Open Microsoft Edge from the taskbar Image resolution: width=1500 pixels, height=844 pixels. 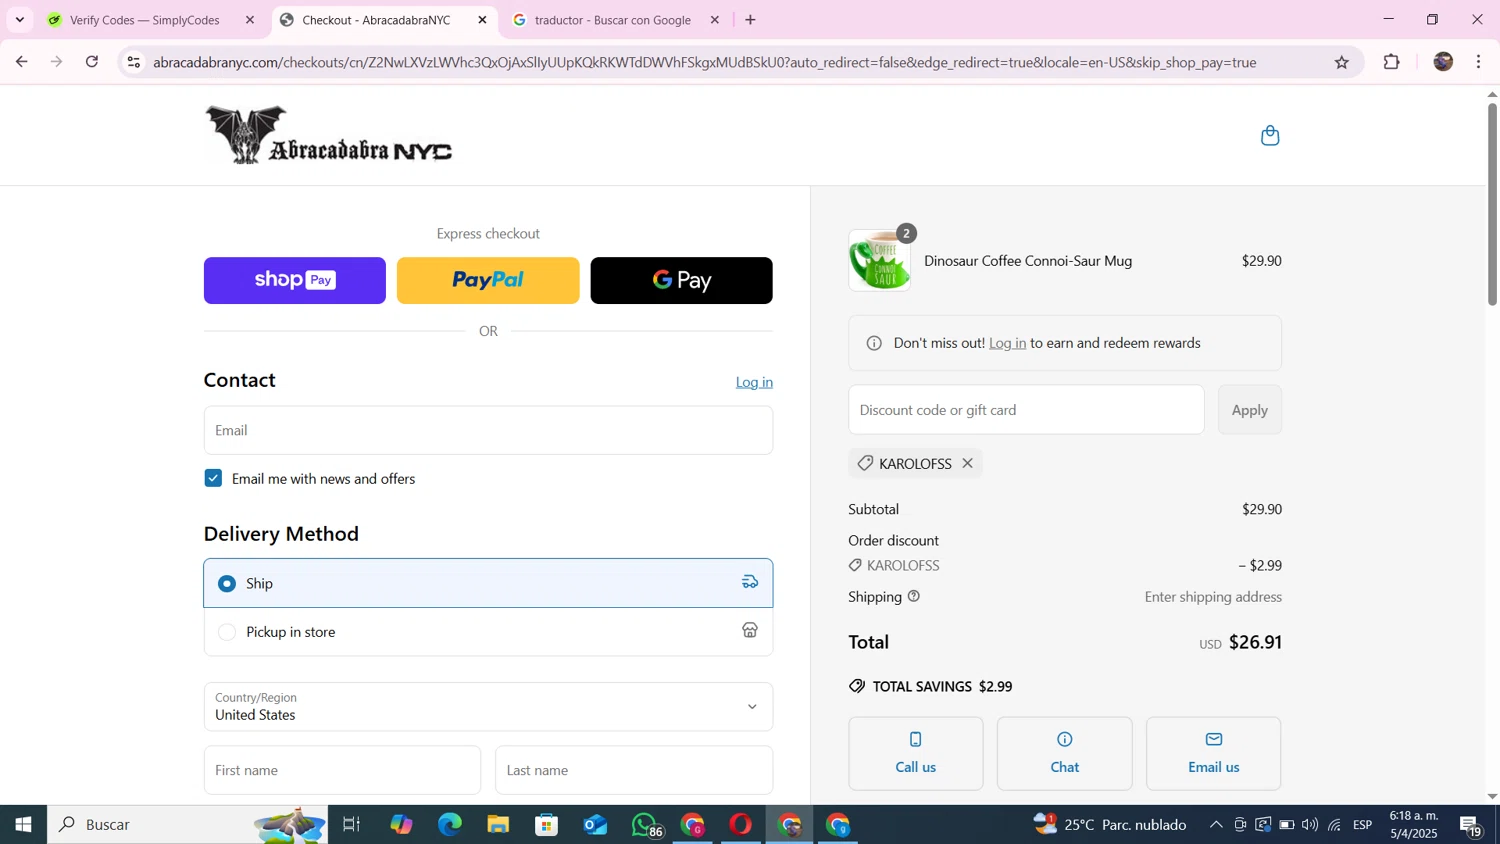click(x=450, y=825)
